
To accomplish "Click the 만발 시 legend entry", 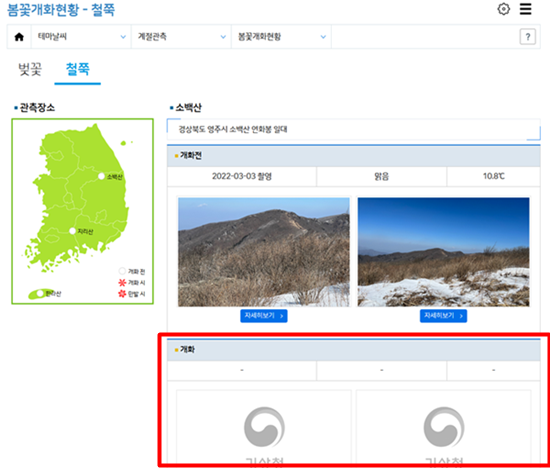I will click(132, 294).
